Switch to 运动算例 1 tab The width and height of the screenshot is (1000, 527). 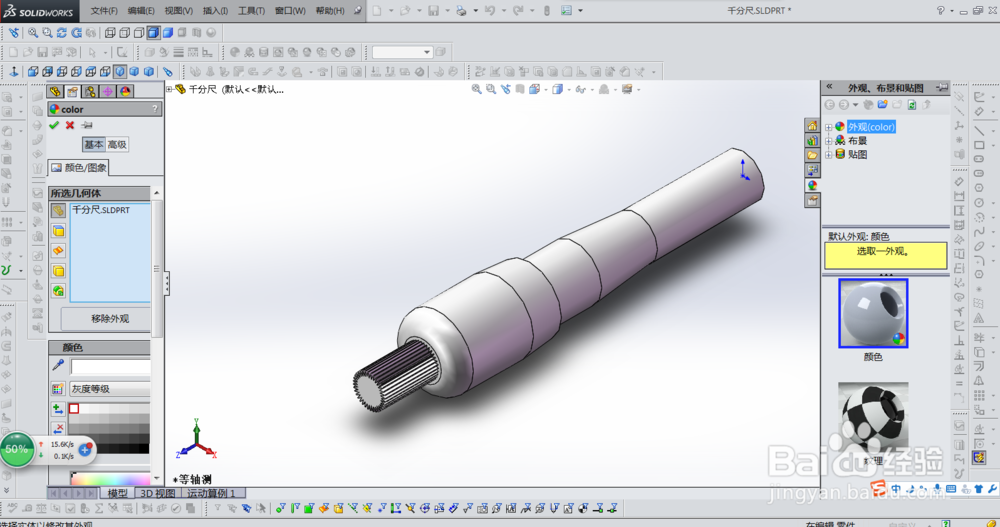[213, 493]
